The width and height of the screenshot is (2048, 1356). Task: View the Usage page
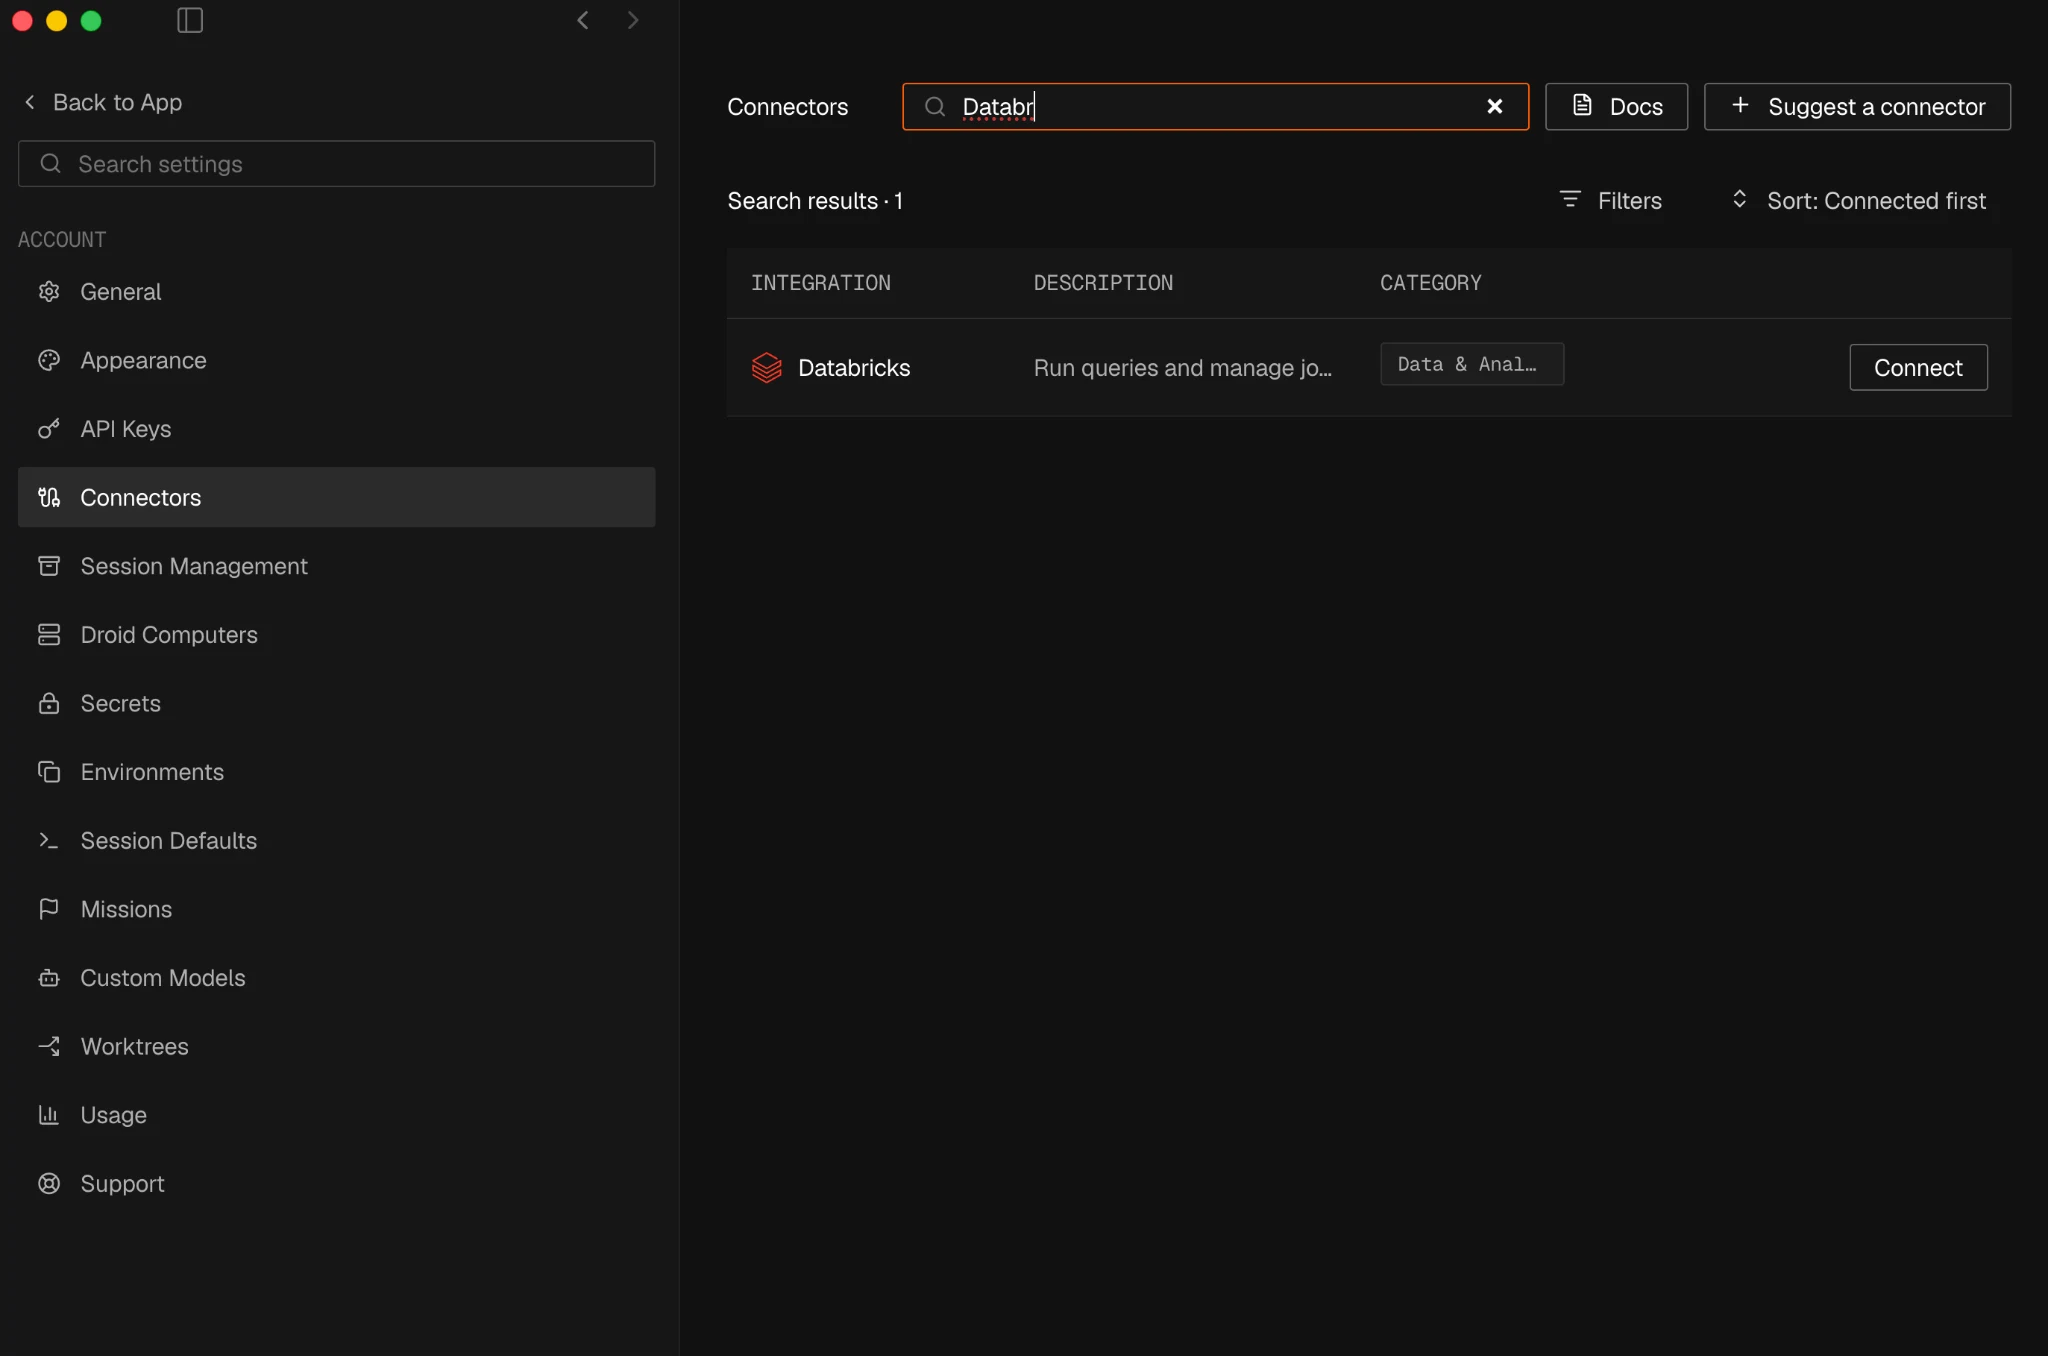coord(336,1114)
